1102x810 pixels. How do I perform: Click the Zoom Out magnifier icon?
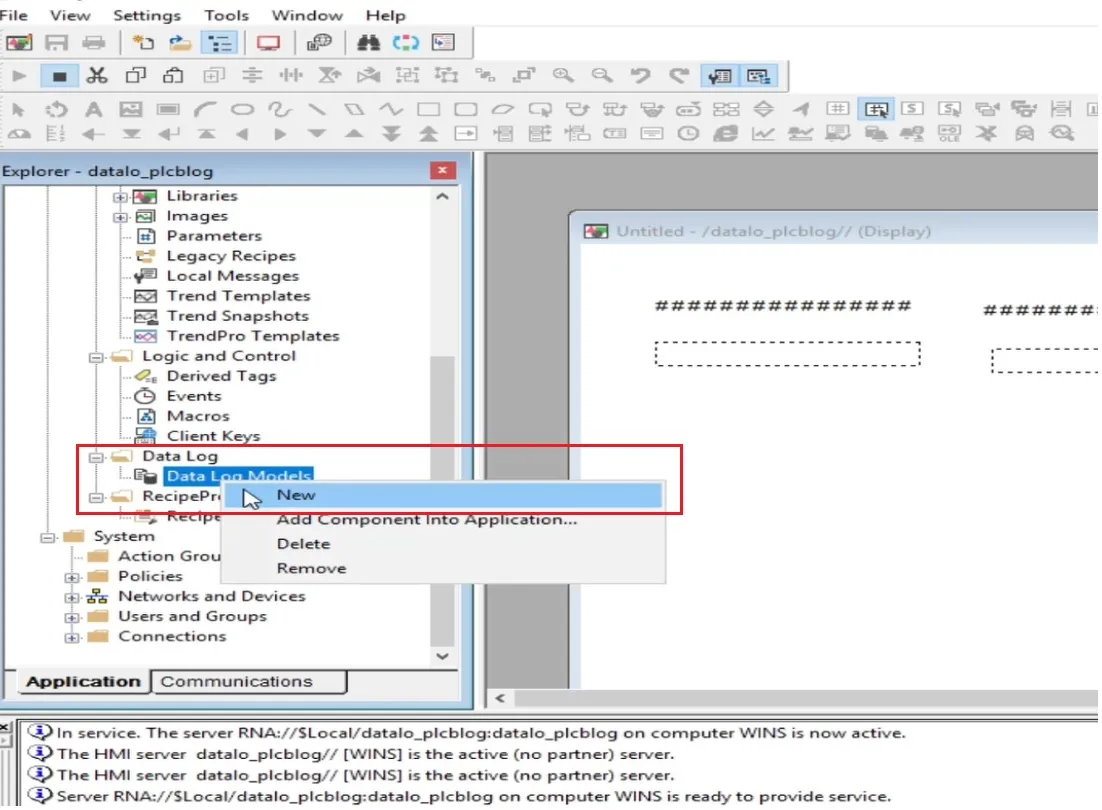click(x=602, y=75)
